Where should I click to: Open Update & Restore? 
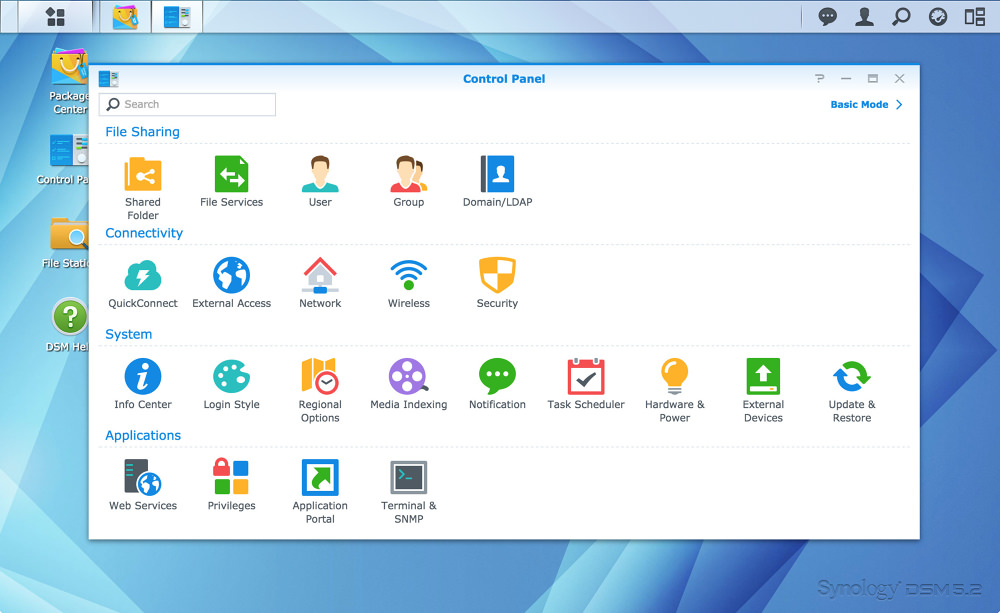[851, 377]
